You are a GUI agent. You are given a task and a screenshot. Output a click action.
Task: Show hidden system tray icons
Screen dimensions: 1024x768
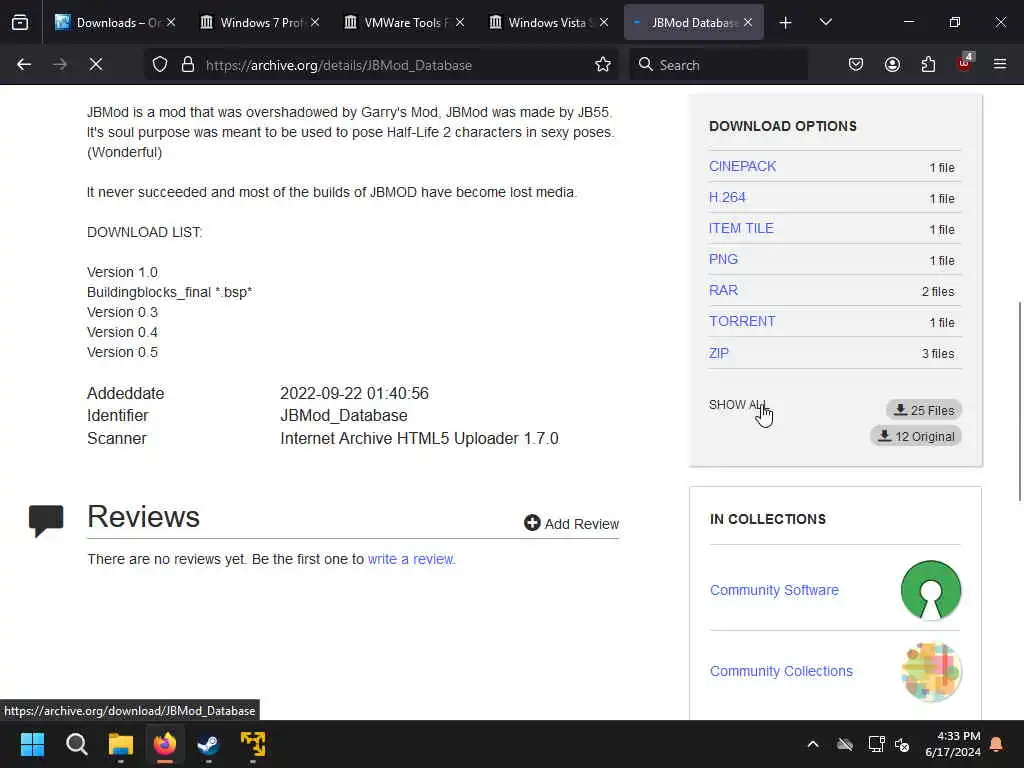click(813, 744)
